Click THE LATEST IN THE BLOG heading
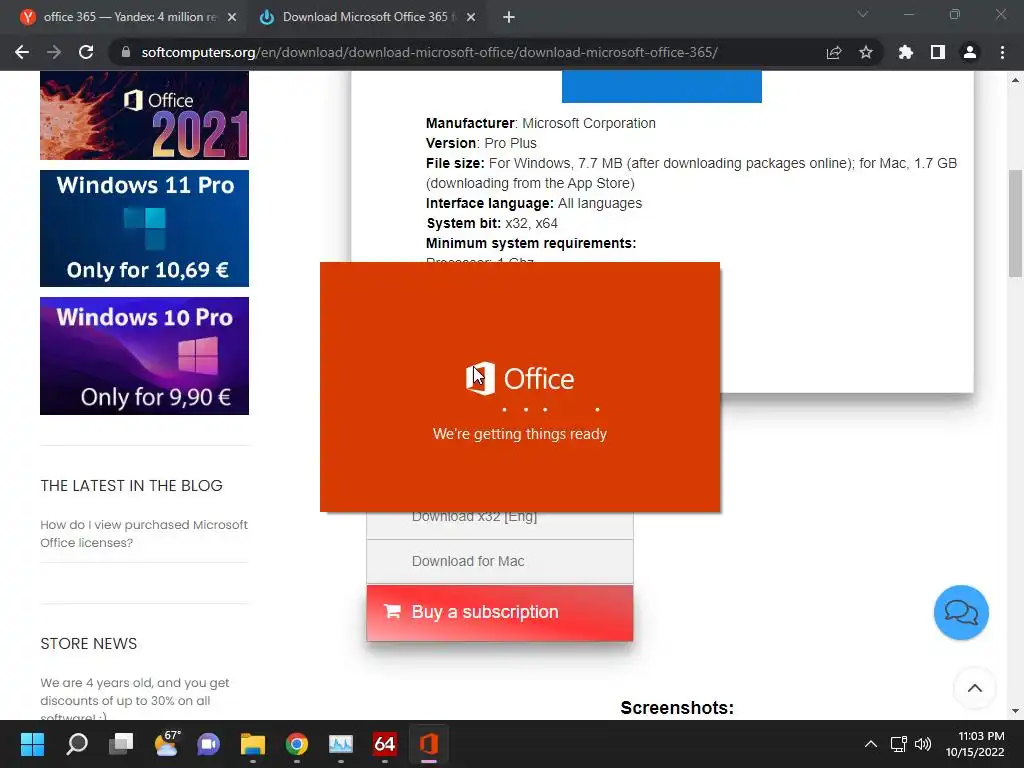Image resolution: width=1024 pixels, height=768 pixels. 131,486
